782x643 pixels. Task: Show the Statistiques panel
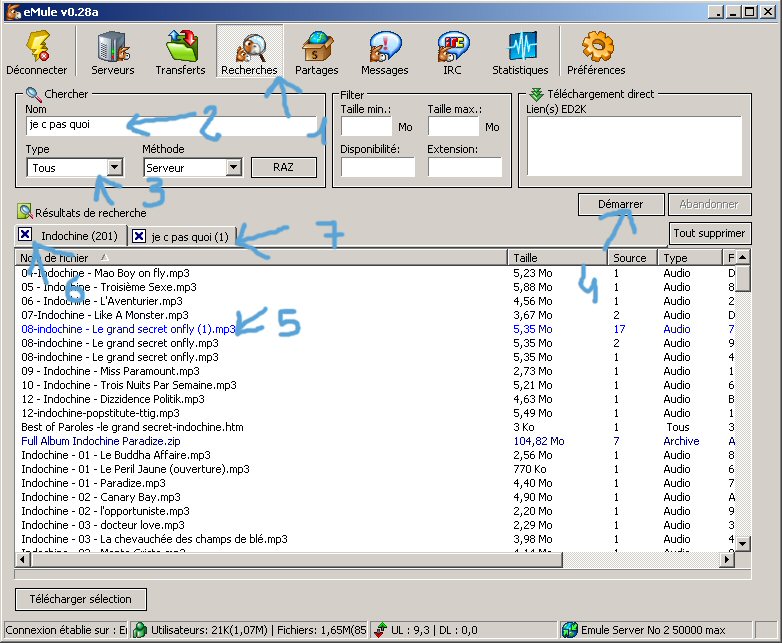(x=520, y=52)
